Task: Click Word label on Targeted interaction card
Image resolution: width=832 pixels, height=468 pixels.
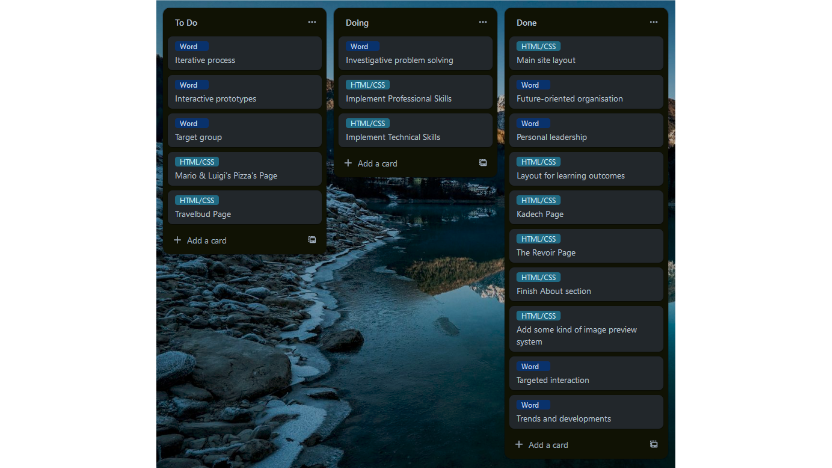Action: pyautogui.click(x=533, y=366)
